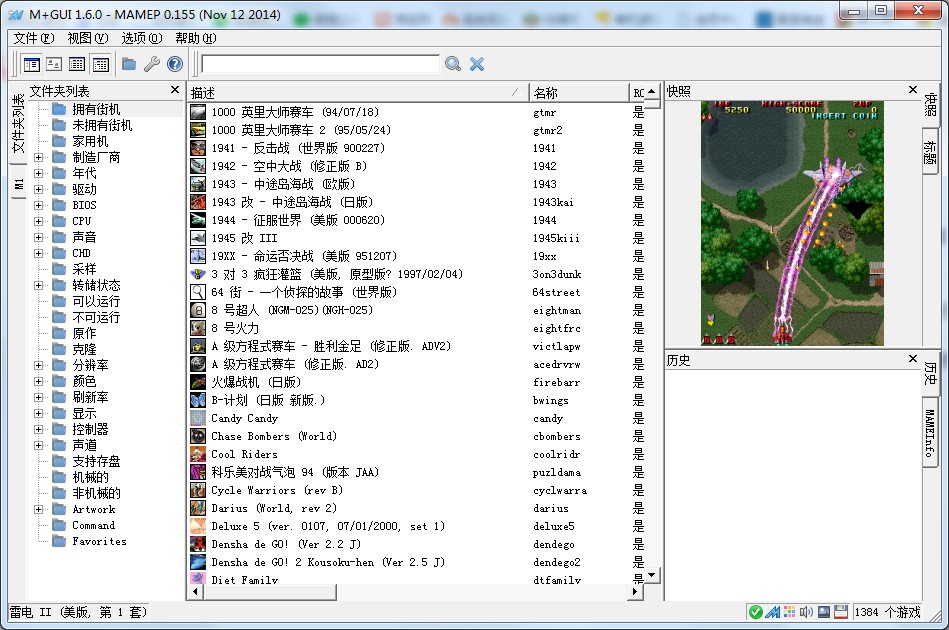The height and width of the screenshot is (630, 949).
Task: Open the 文件(F) menu
Action: pos(33,38)
